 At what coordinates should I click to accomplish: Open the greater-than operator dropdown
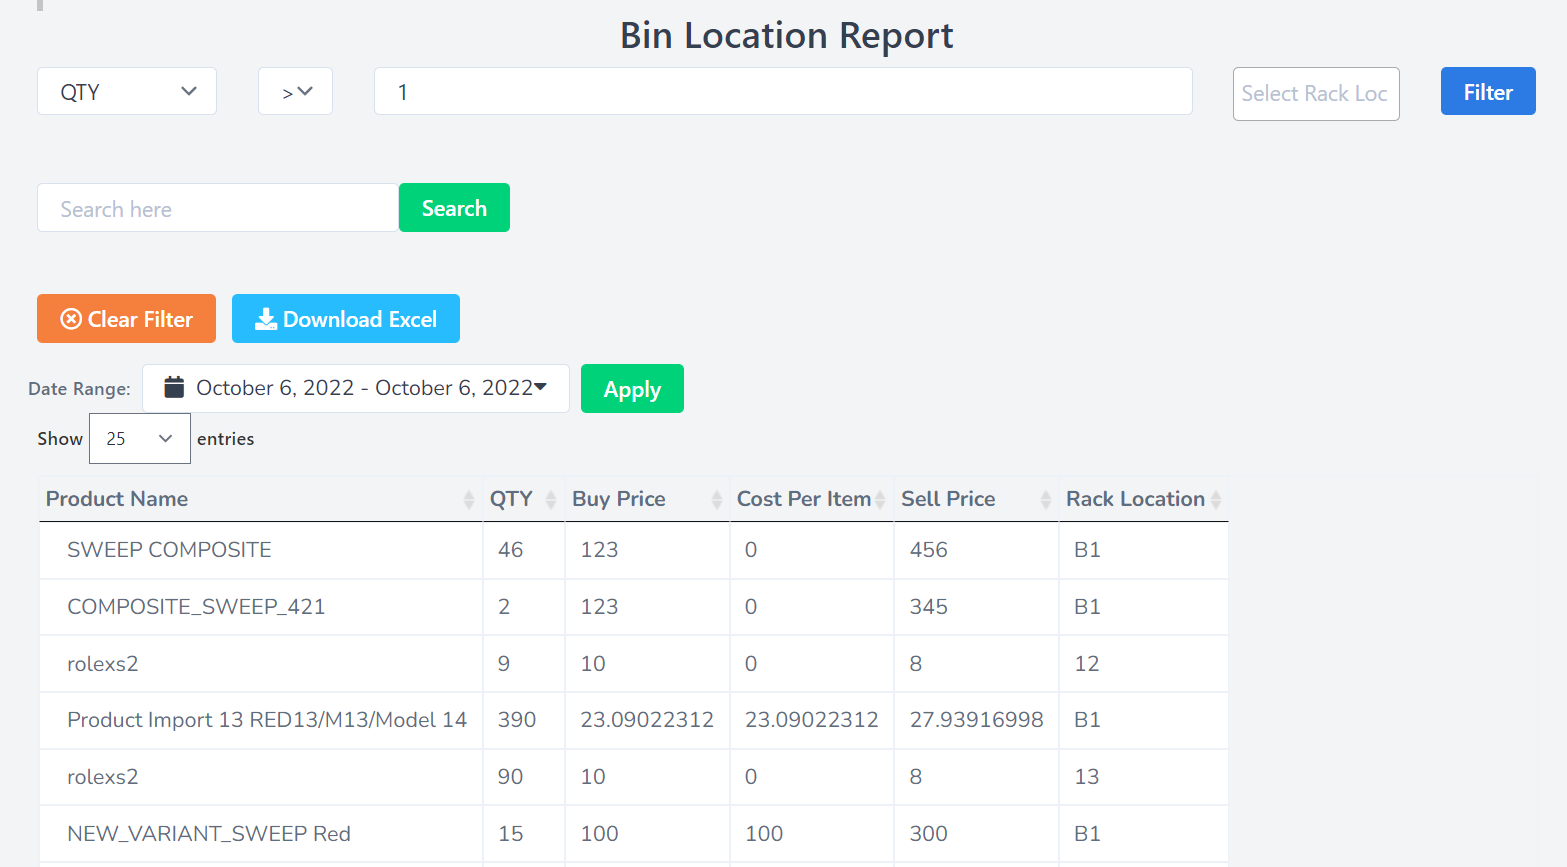(295, 91)
